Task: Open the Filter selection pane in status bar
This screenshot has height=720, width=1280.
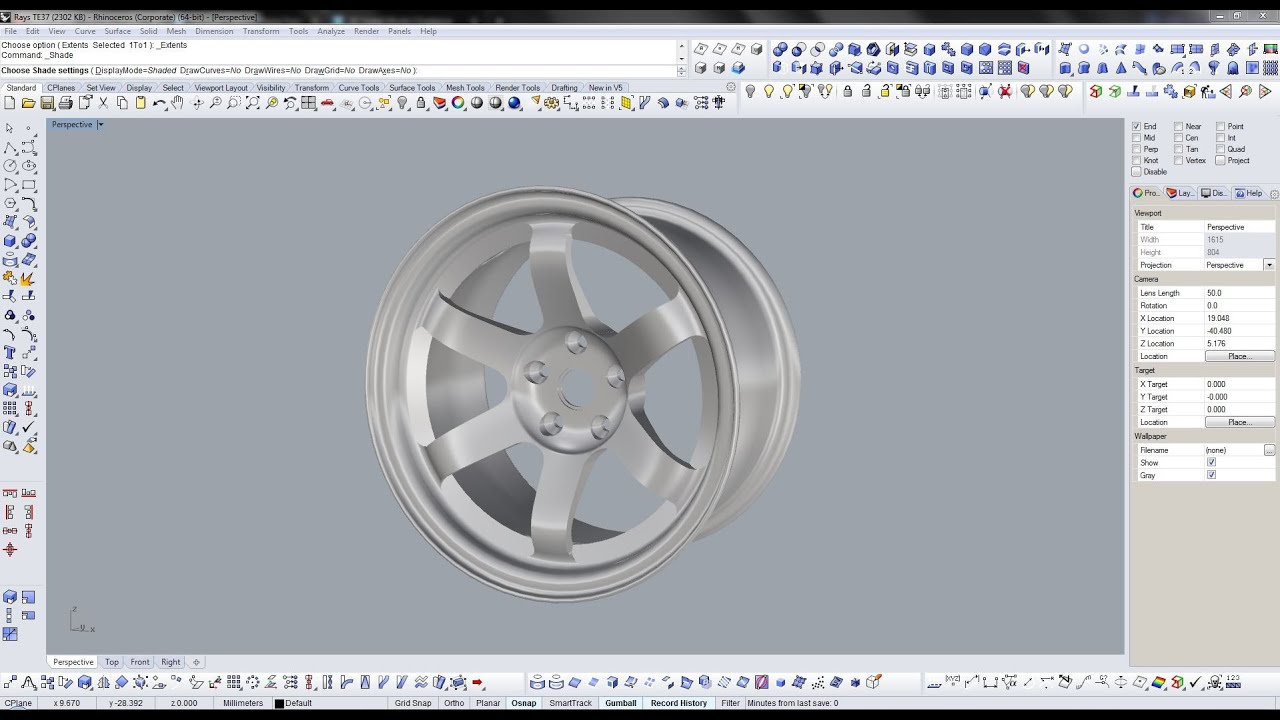Action: (x=730, y=703)
